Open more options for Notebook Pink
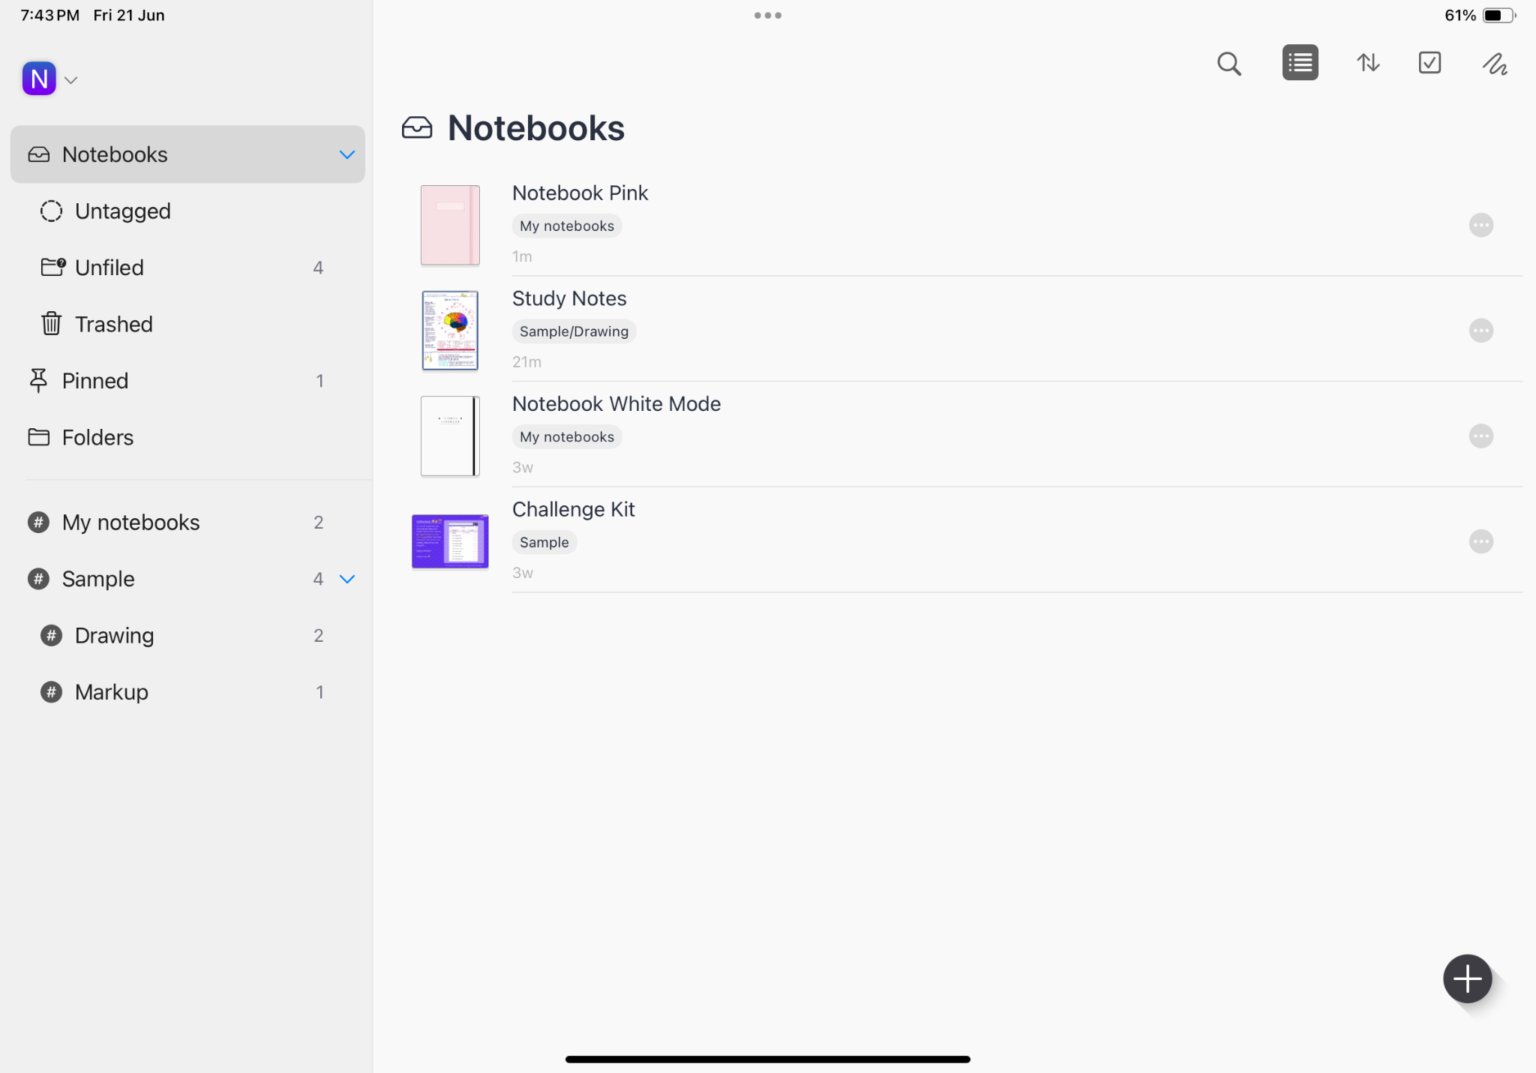The width and height of the screenshot is (1536, 1073). (x=1481, y=225)
